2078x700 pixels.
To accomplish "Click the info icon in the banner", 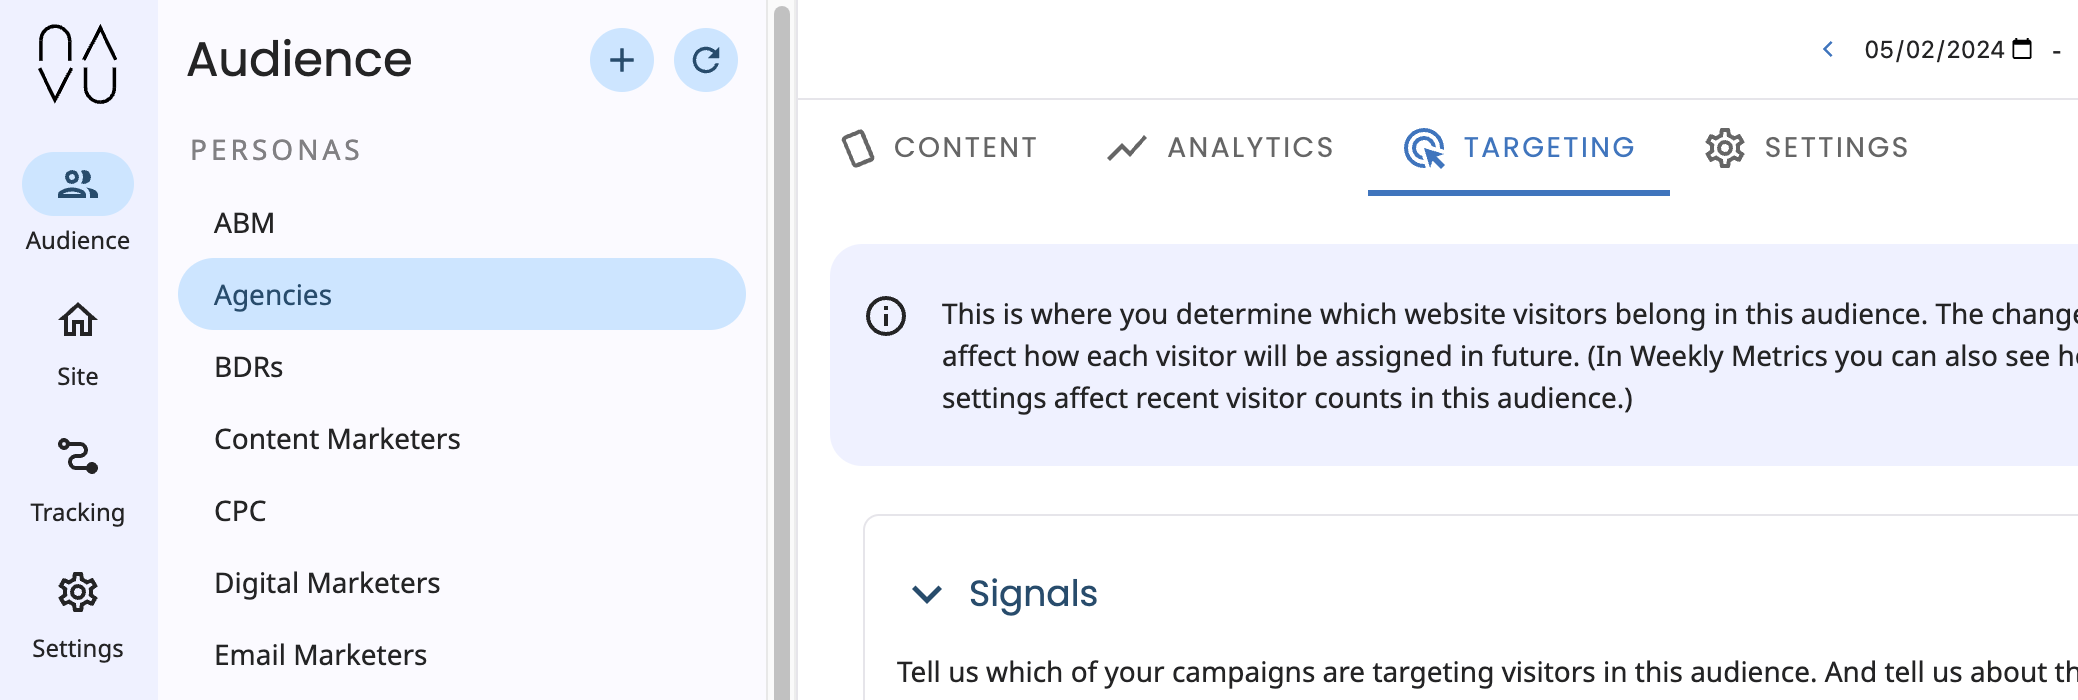I will pos(886,316).
